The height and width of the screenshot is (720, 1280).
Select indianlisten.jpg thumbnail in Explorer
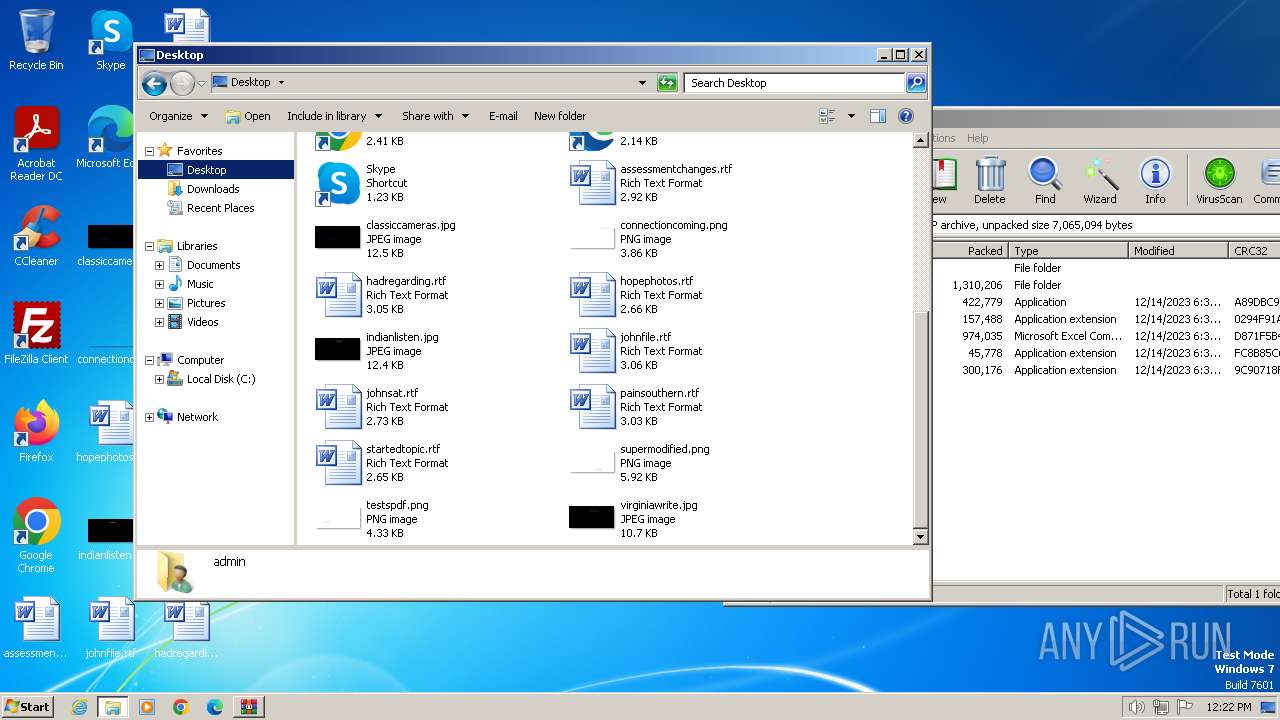pos(338,349)
